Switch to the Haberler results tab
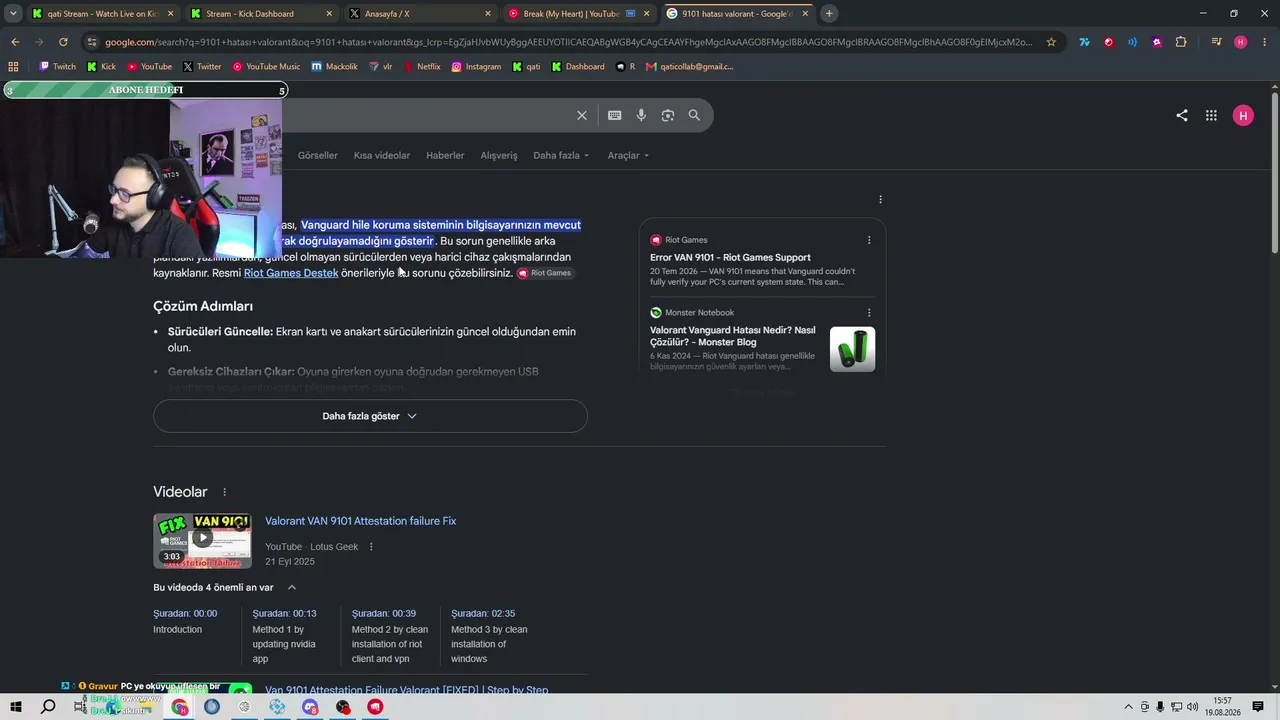 pos(445,155)
